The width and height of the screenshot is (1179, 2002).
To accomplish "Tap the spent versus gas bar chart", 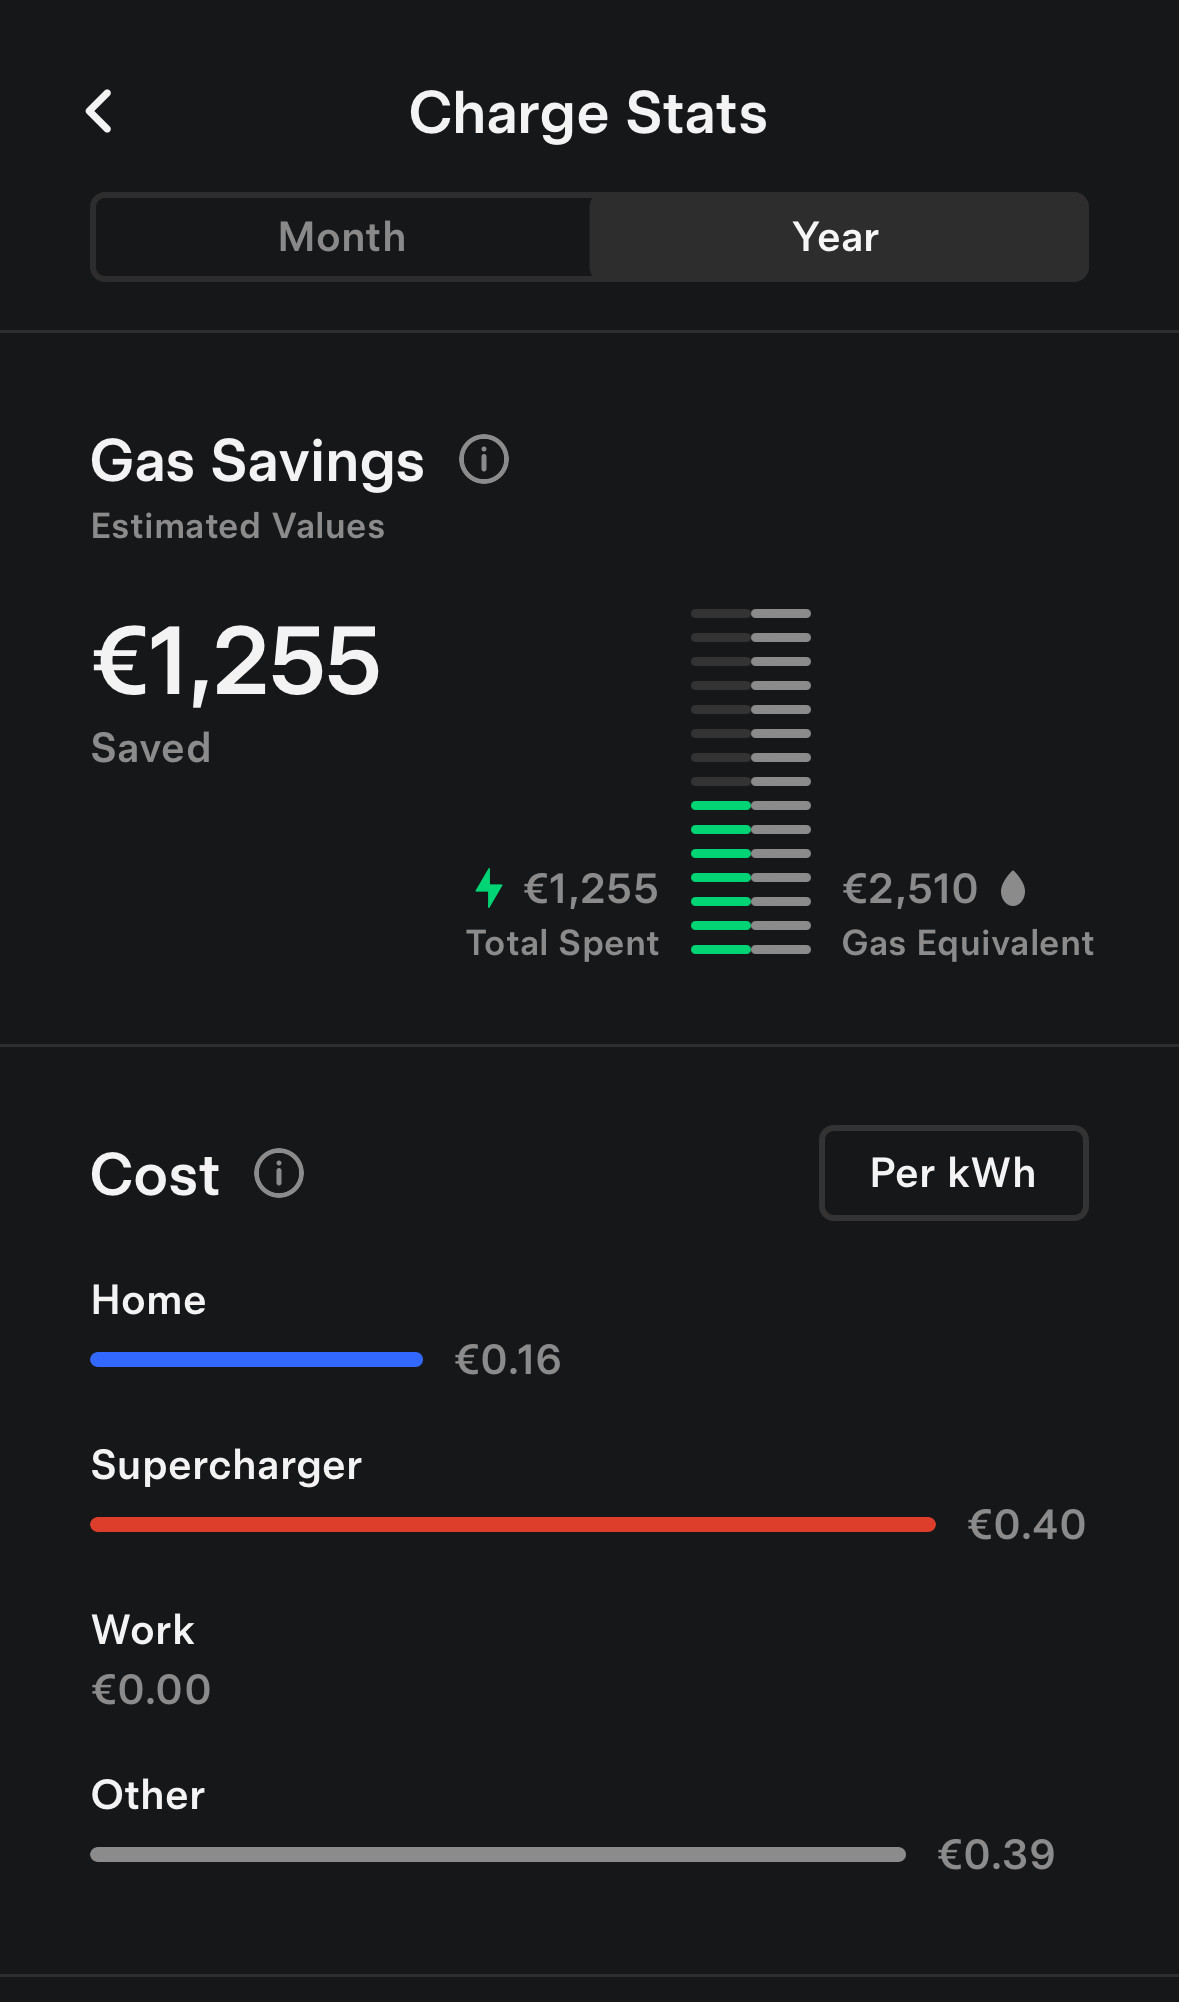I will (x=751, y=781).
